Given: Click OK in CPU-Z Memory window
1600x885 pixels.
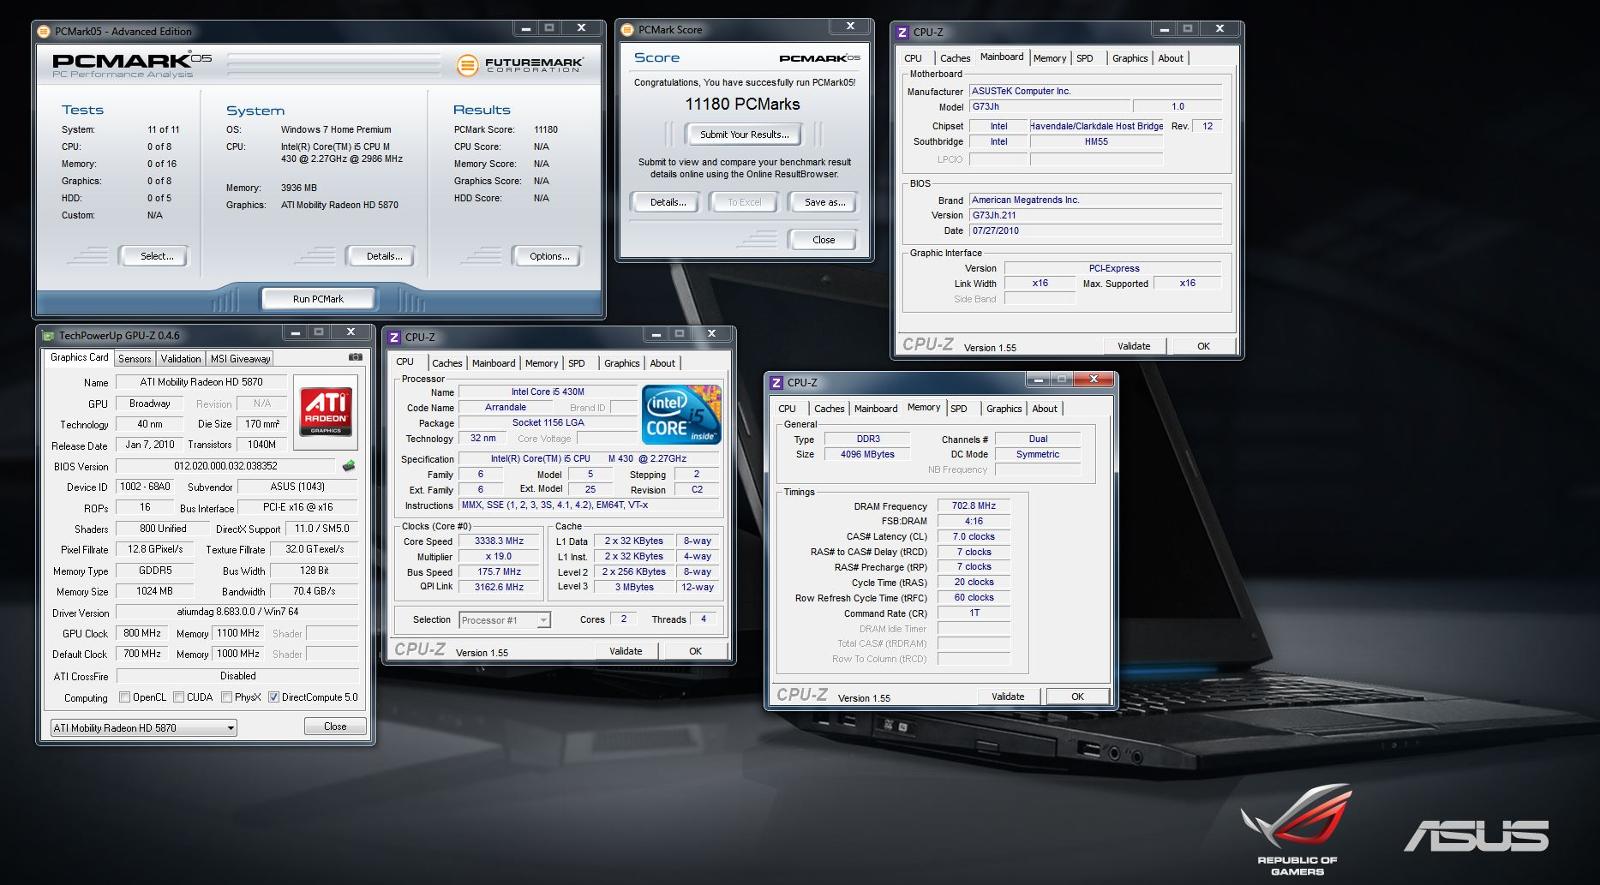Looking at the screenshot, I should (x=1077, y=696).
